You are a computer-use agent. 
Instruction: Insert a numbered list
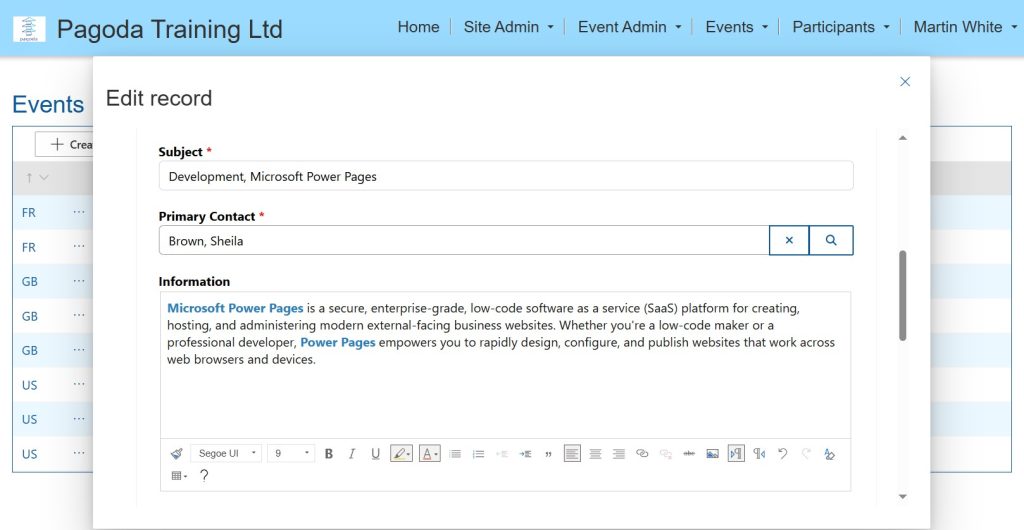tap(479, 454)
